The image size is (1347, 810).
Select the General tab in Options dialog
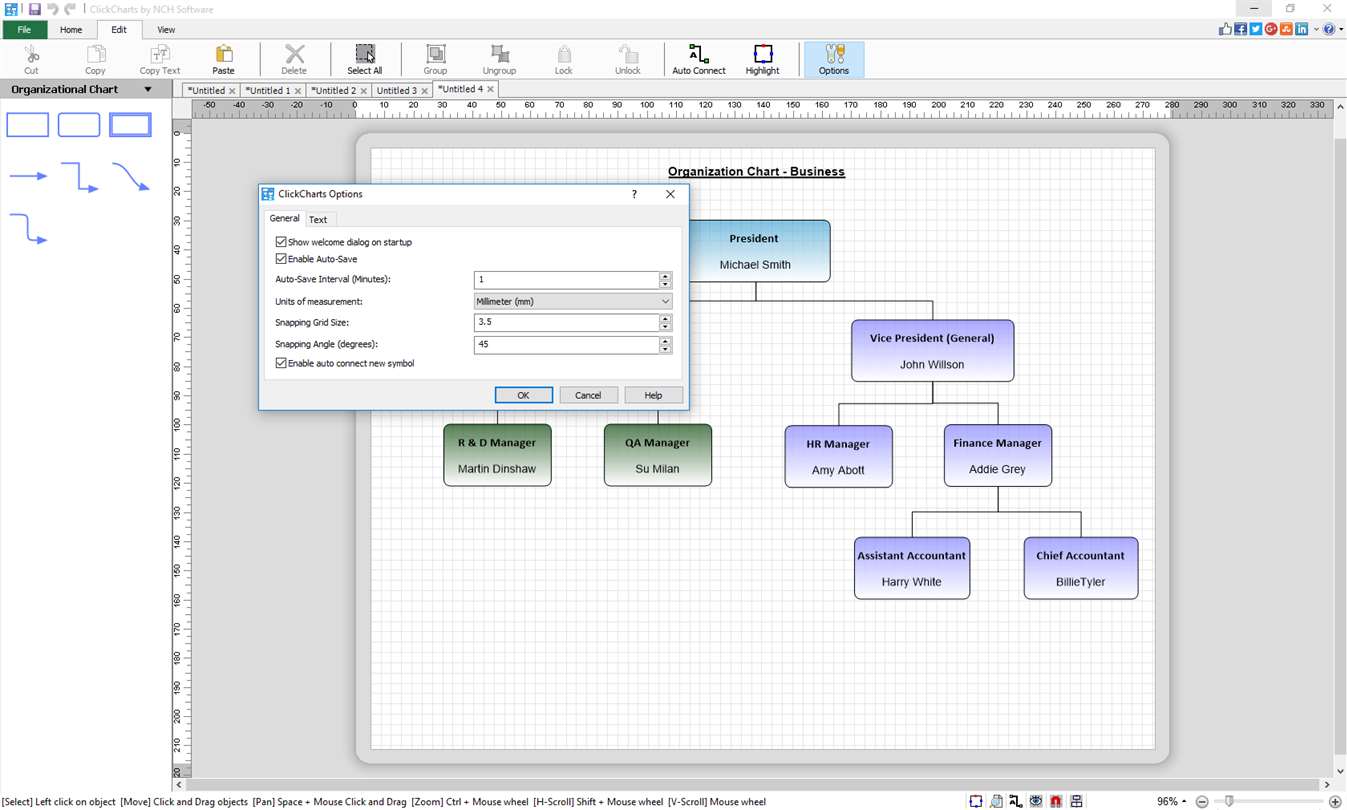click(x=284, y=218)
